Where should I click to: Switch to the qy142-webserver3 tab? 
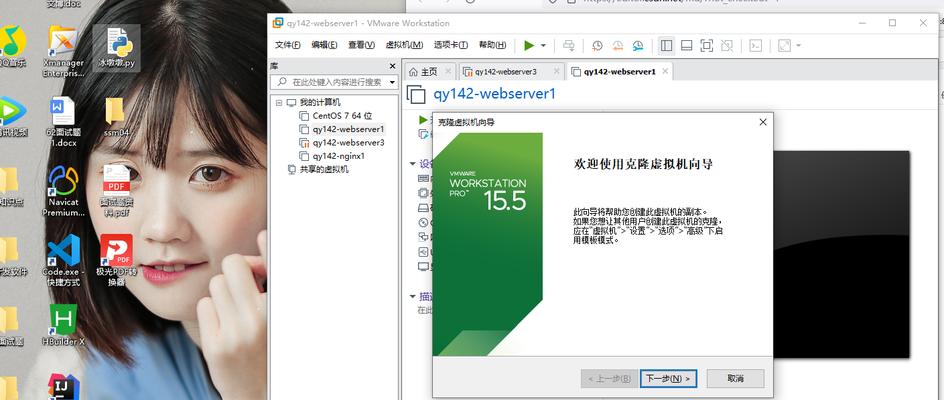coord(505,72)
